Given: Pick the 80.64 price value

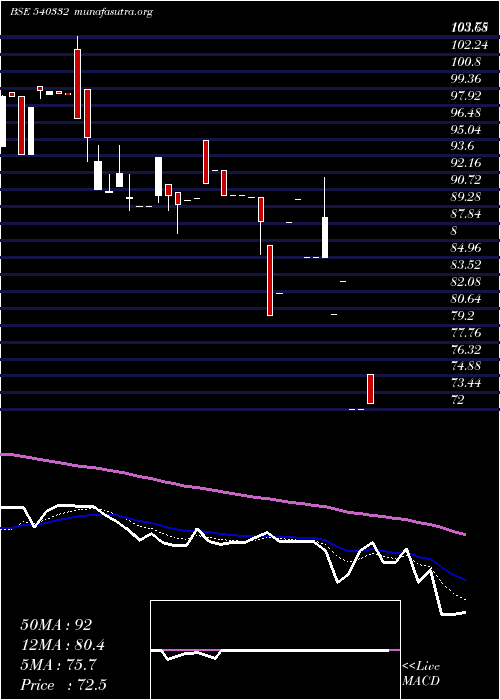Looking at the screenshot, I should point(466,298).
